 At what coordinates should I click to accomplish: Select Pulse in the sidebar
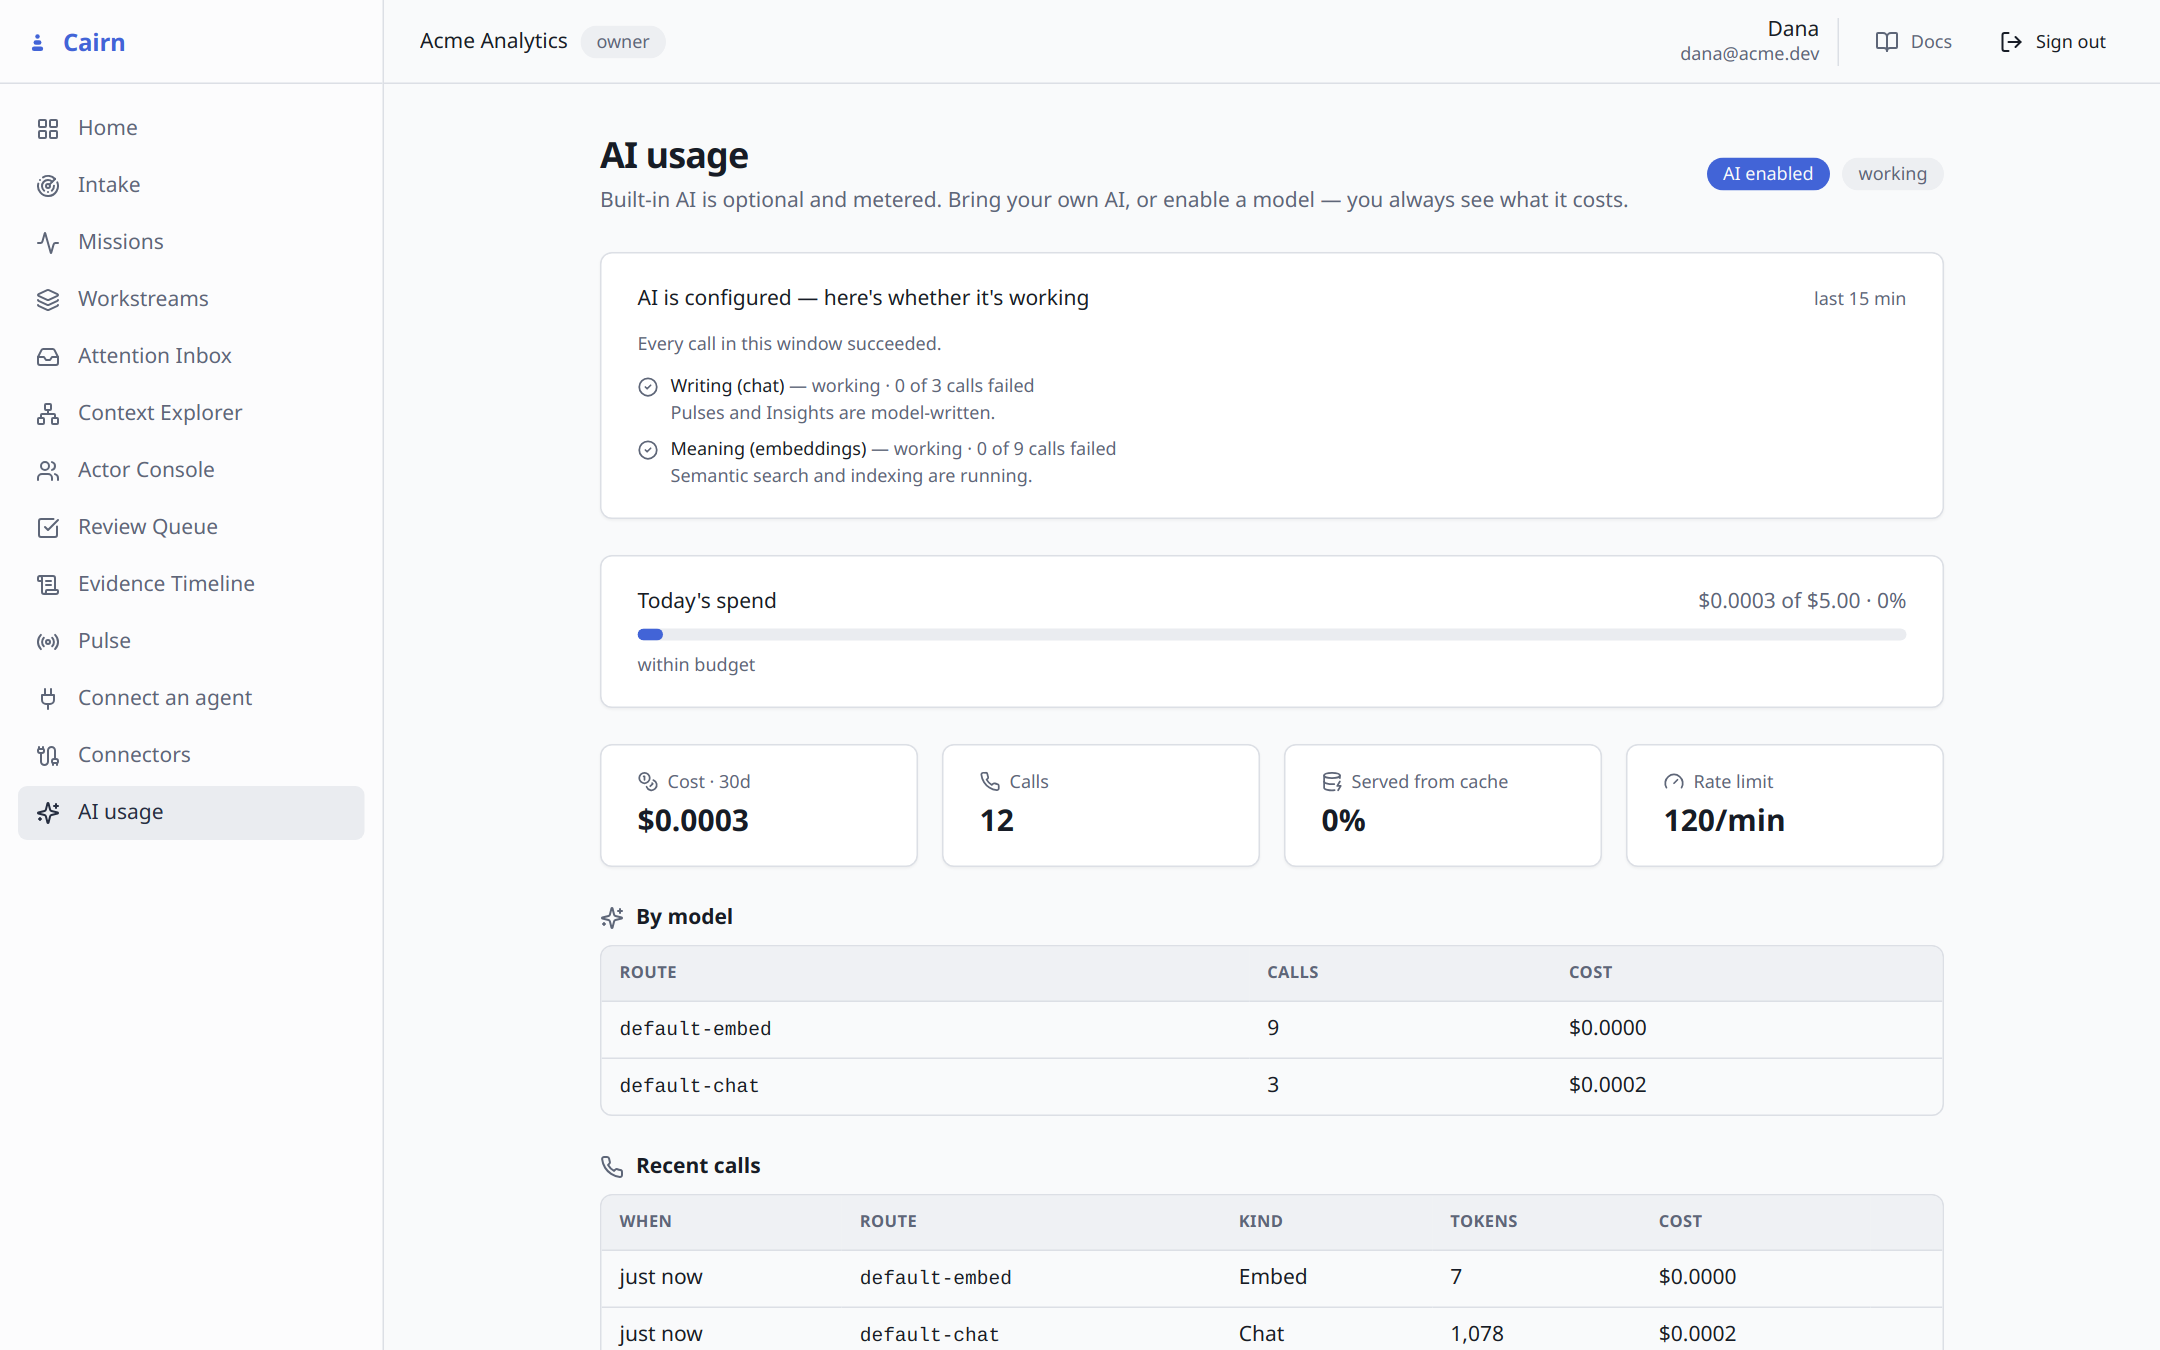(191, 641)
